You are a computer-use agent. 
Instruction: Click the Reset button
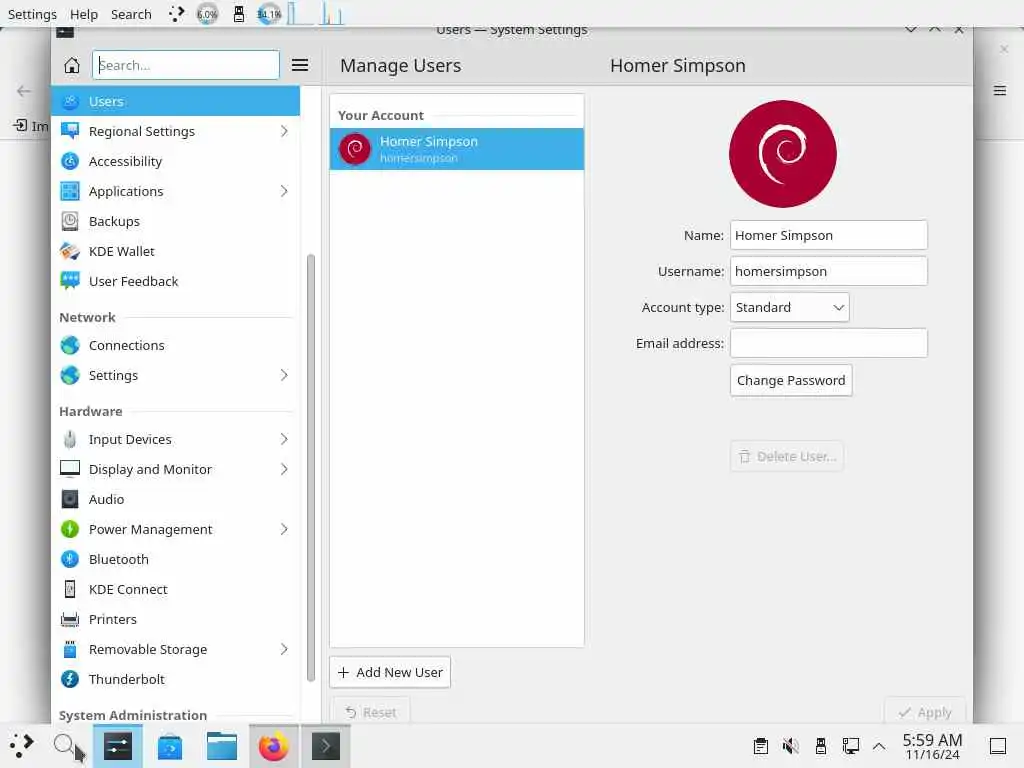pos(370,712)
